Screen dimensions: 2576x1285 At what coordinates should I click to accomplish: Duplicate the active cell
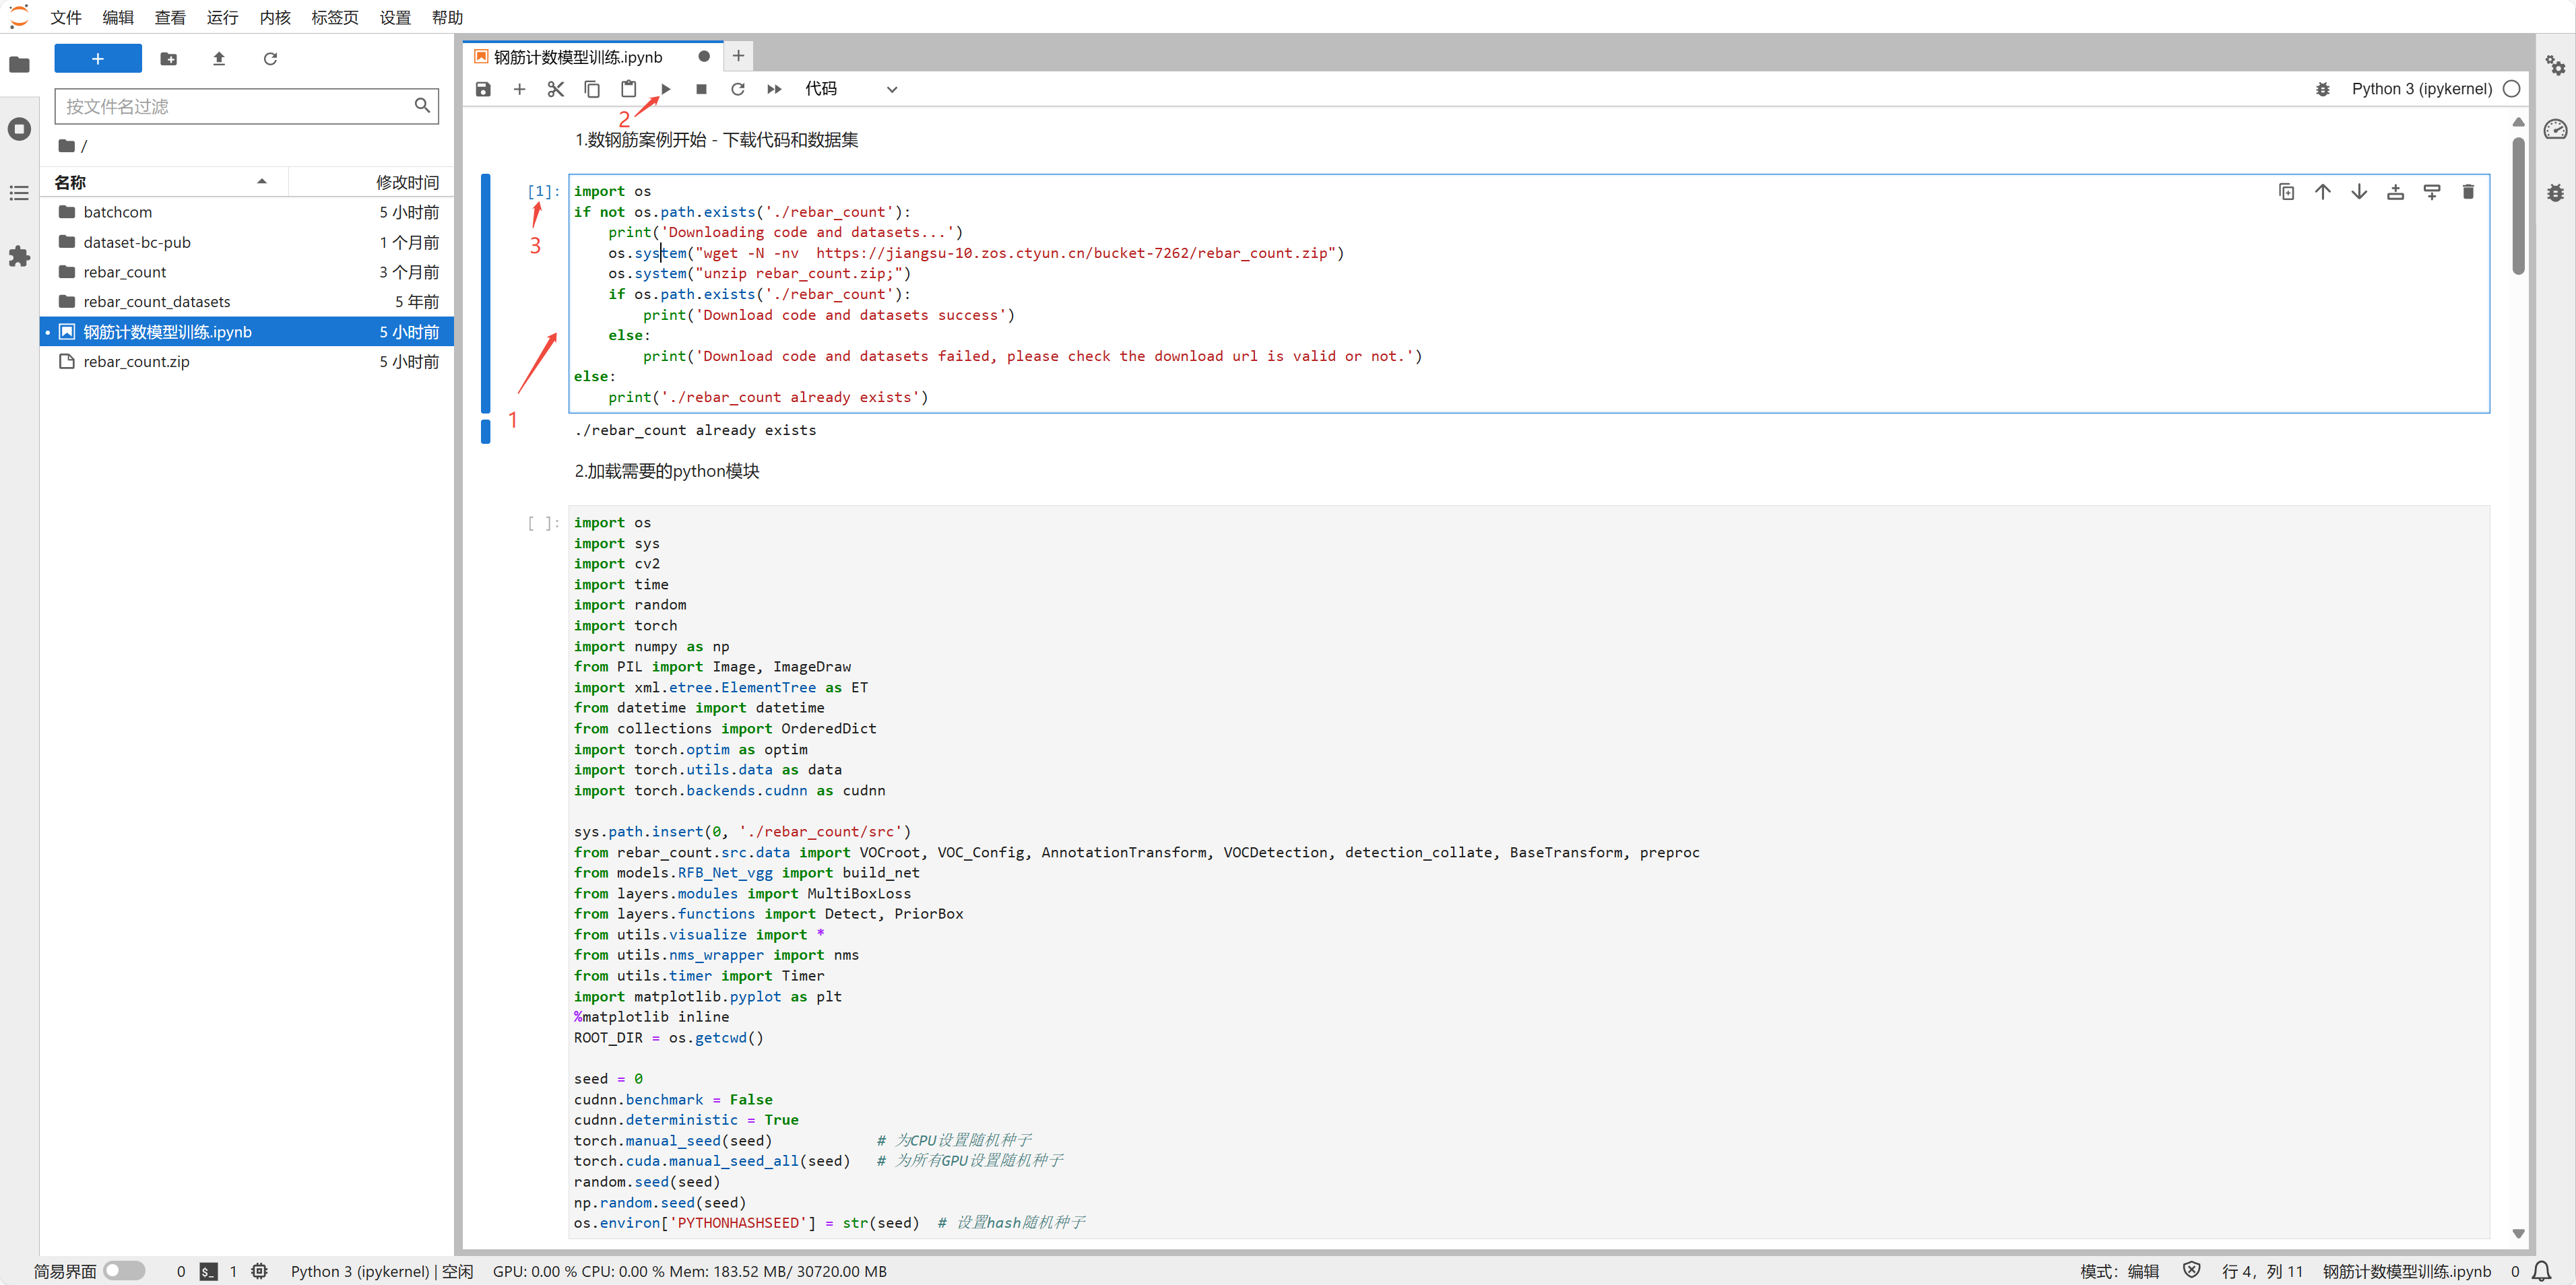[x=2286, y=192]
